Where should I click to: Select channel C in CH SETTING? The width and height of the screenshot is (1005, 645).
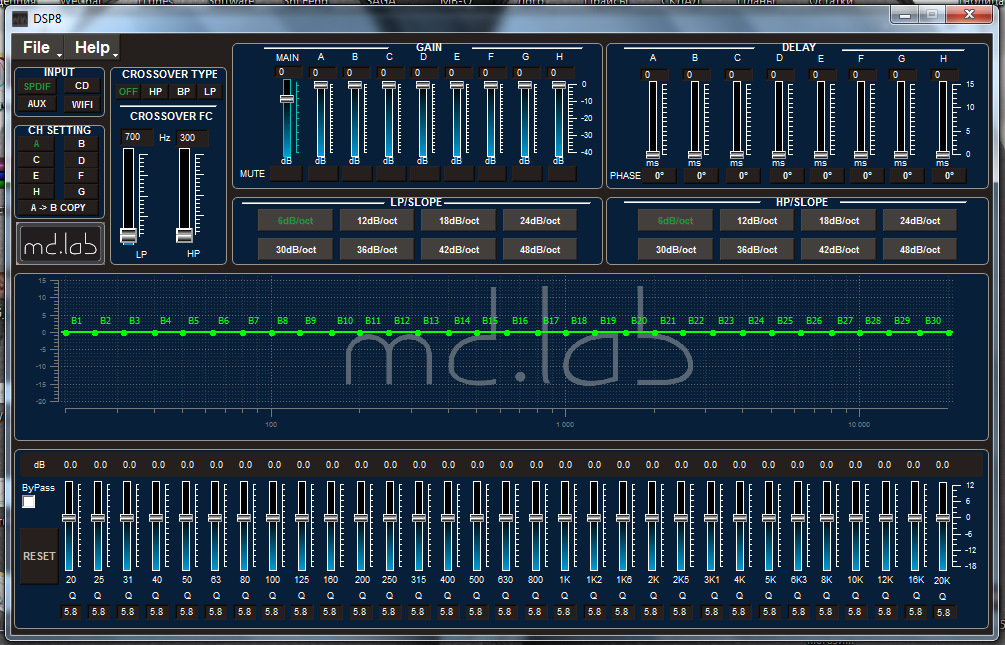pos(37,160)
